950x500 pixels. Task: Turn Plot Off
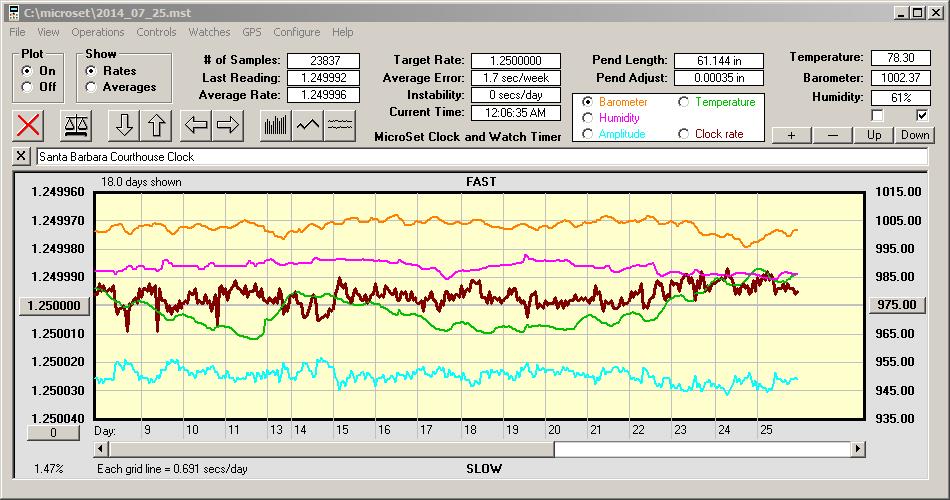click(x=27, y=87)
